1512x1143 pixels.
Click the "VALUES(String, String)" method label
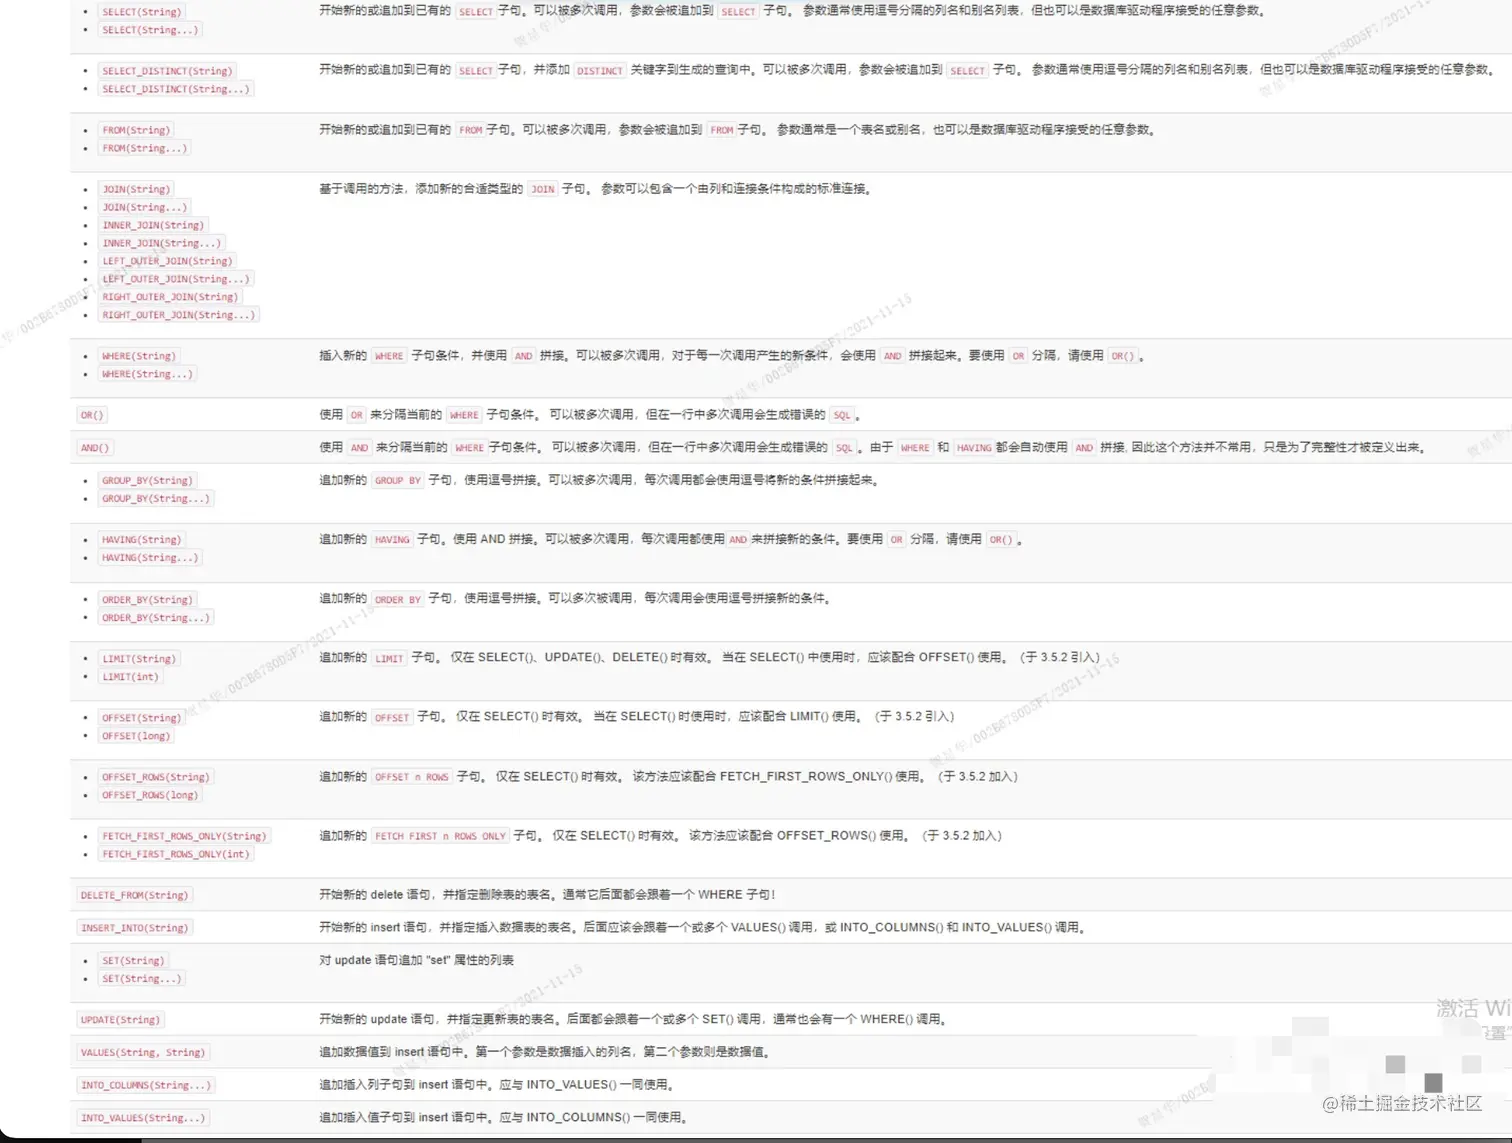tap(142, 1053)
